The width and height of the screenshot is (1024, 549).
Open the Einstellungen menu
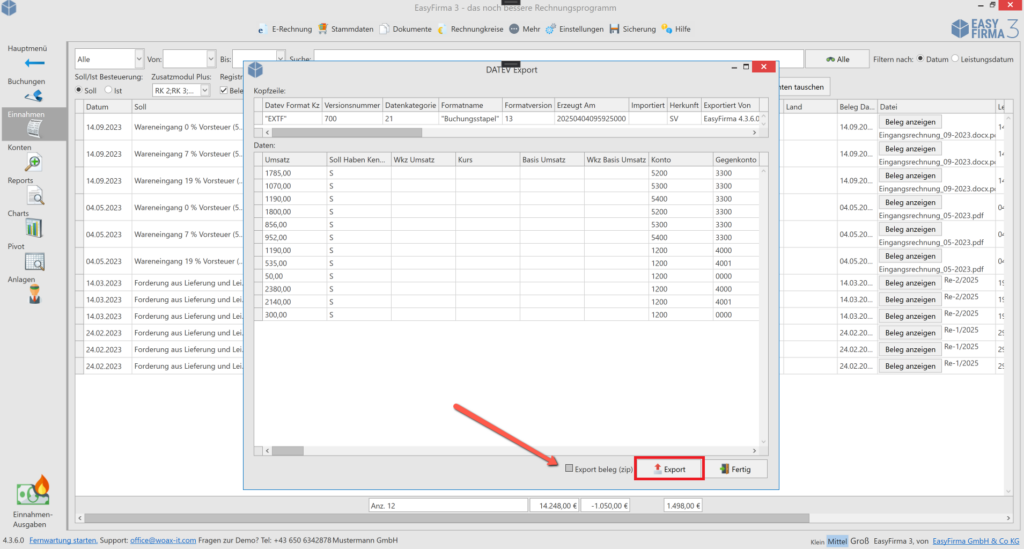click(x=581, y=29)
